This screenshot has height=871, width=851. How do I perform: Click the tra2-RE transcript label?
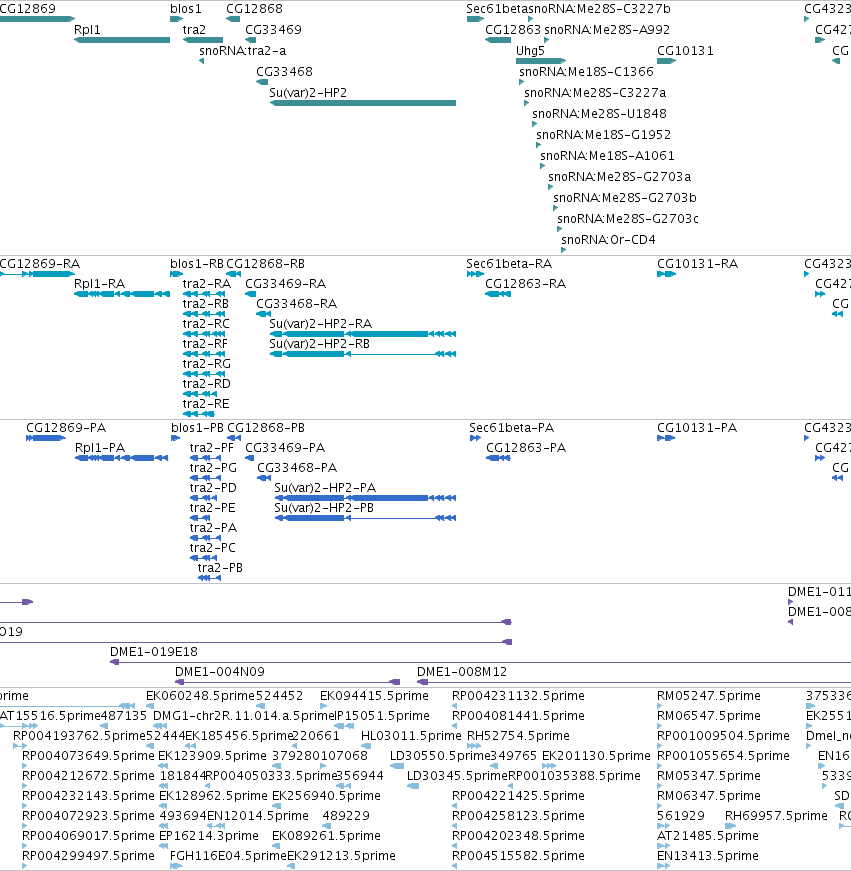[206, 404]
